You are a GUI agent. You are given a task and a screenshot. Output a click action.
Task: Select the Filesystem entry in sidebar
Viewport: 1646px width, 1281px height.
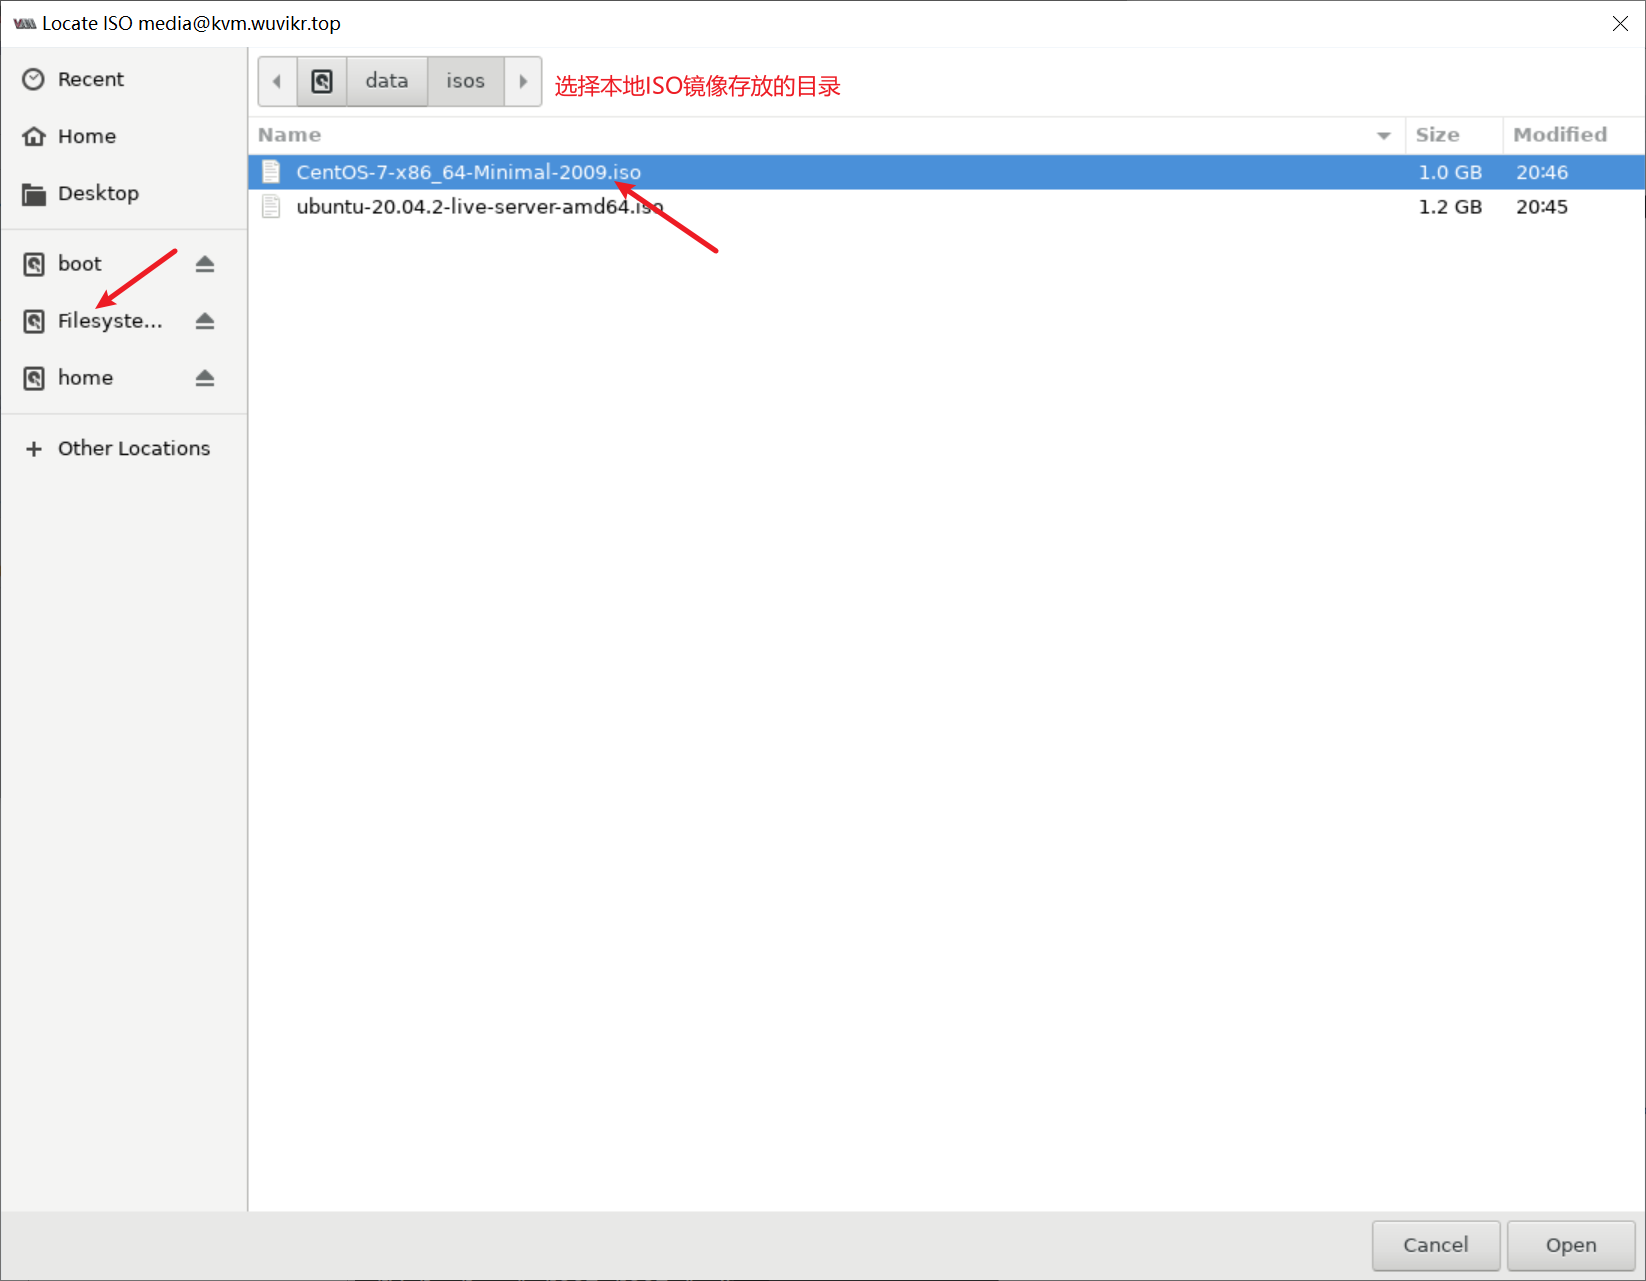(110, 321)
